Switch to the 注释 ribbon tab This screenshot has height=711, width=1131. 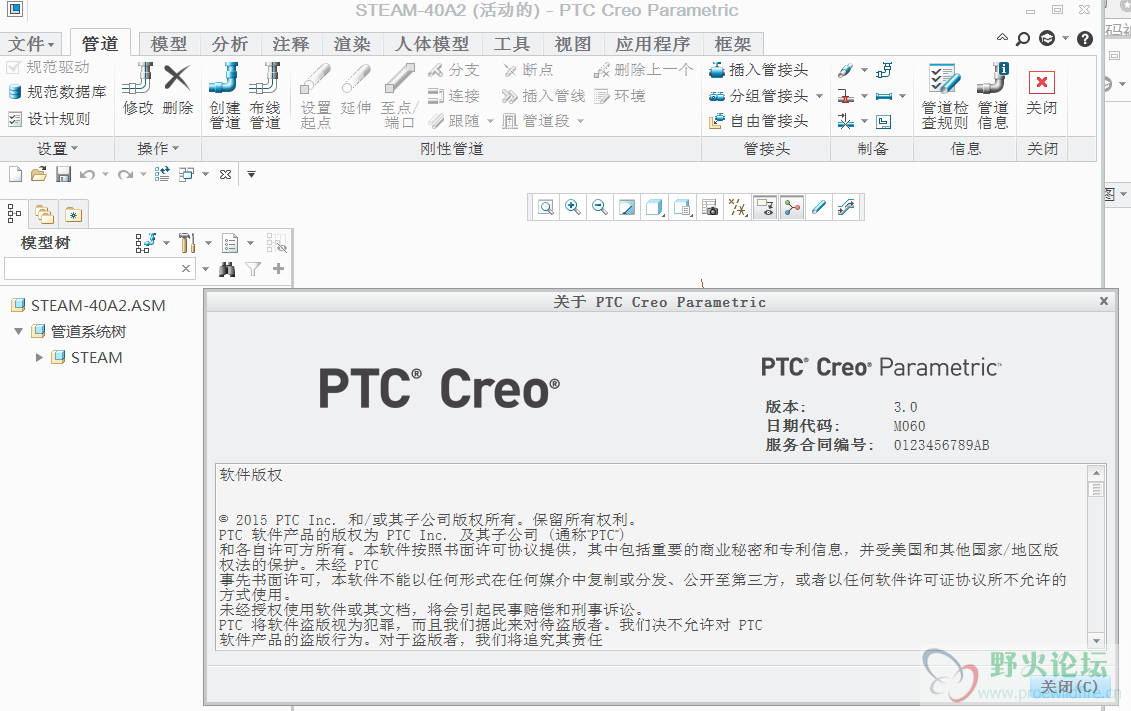[x=291, y=44]
